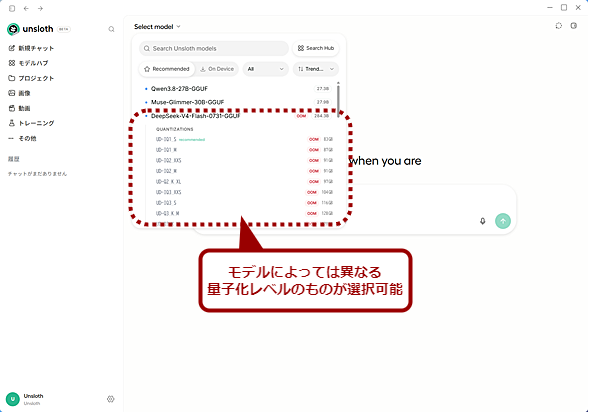Toggle the On Device filter
The height and width of the screenshot is (413, 589).
click(x=217, y=69)
